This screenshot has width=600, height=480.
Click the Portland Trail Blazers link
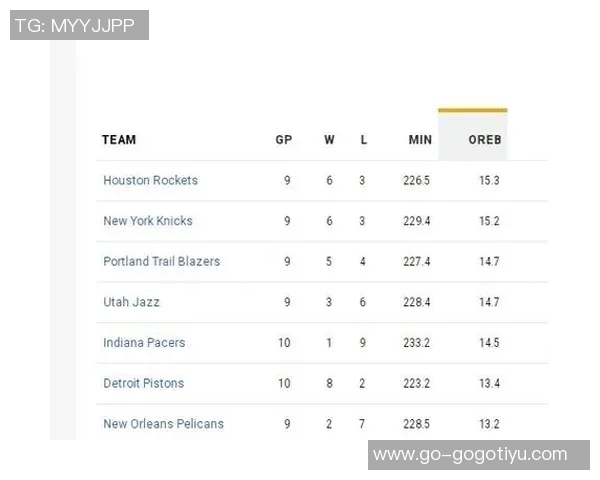[161, 262]
